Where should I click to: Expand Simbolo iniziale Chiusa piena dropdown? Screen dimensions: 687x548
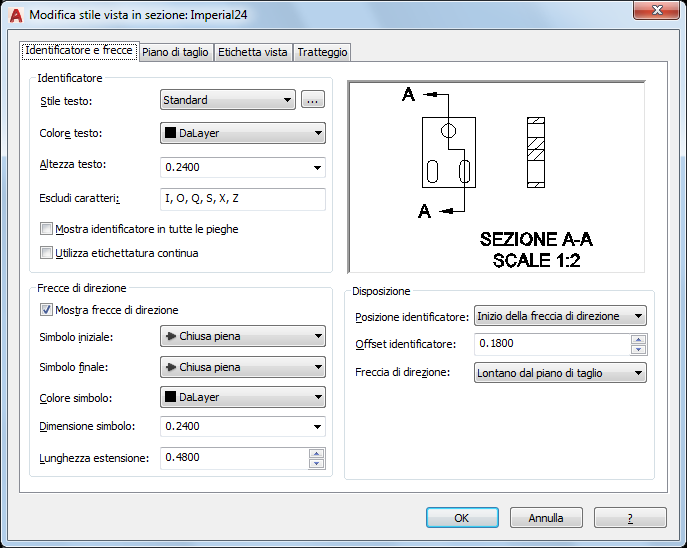pos(243,336)
